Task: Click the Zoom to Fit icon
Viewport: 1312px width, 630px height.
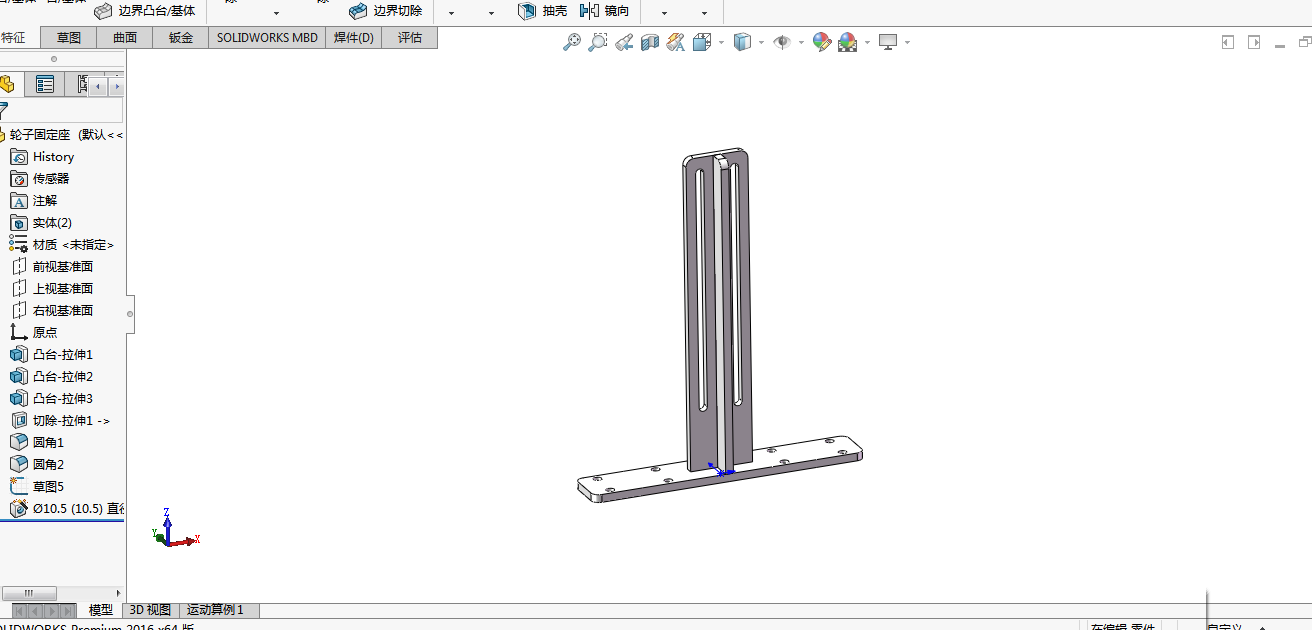Action: point(572,42)
